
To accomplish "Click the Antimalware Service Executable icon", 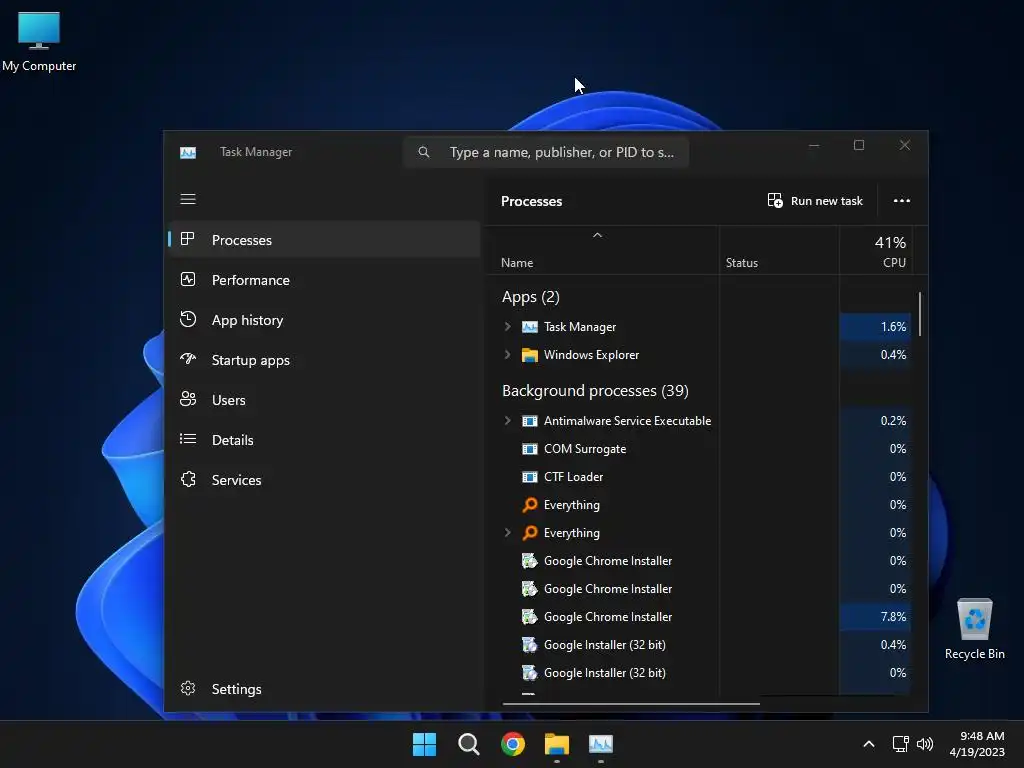I will pos(530,421).
